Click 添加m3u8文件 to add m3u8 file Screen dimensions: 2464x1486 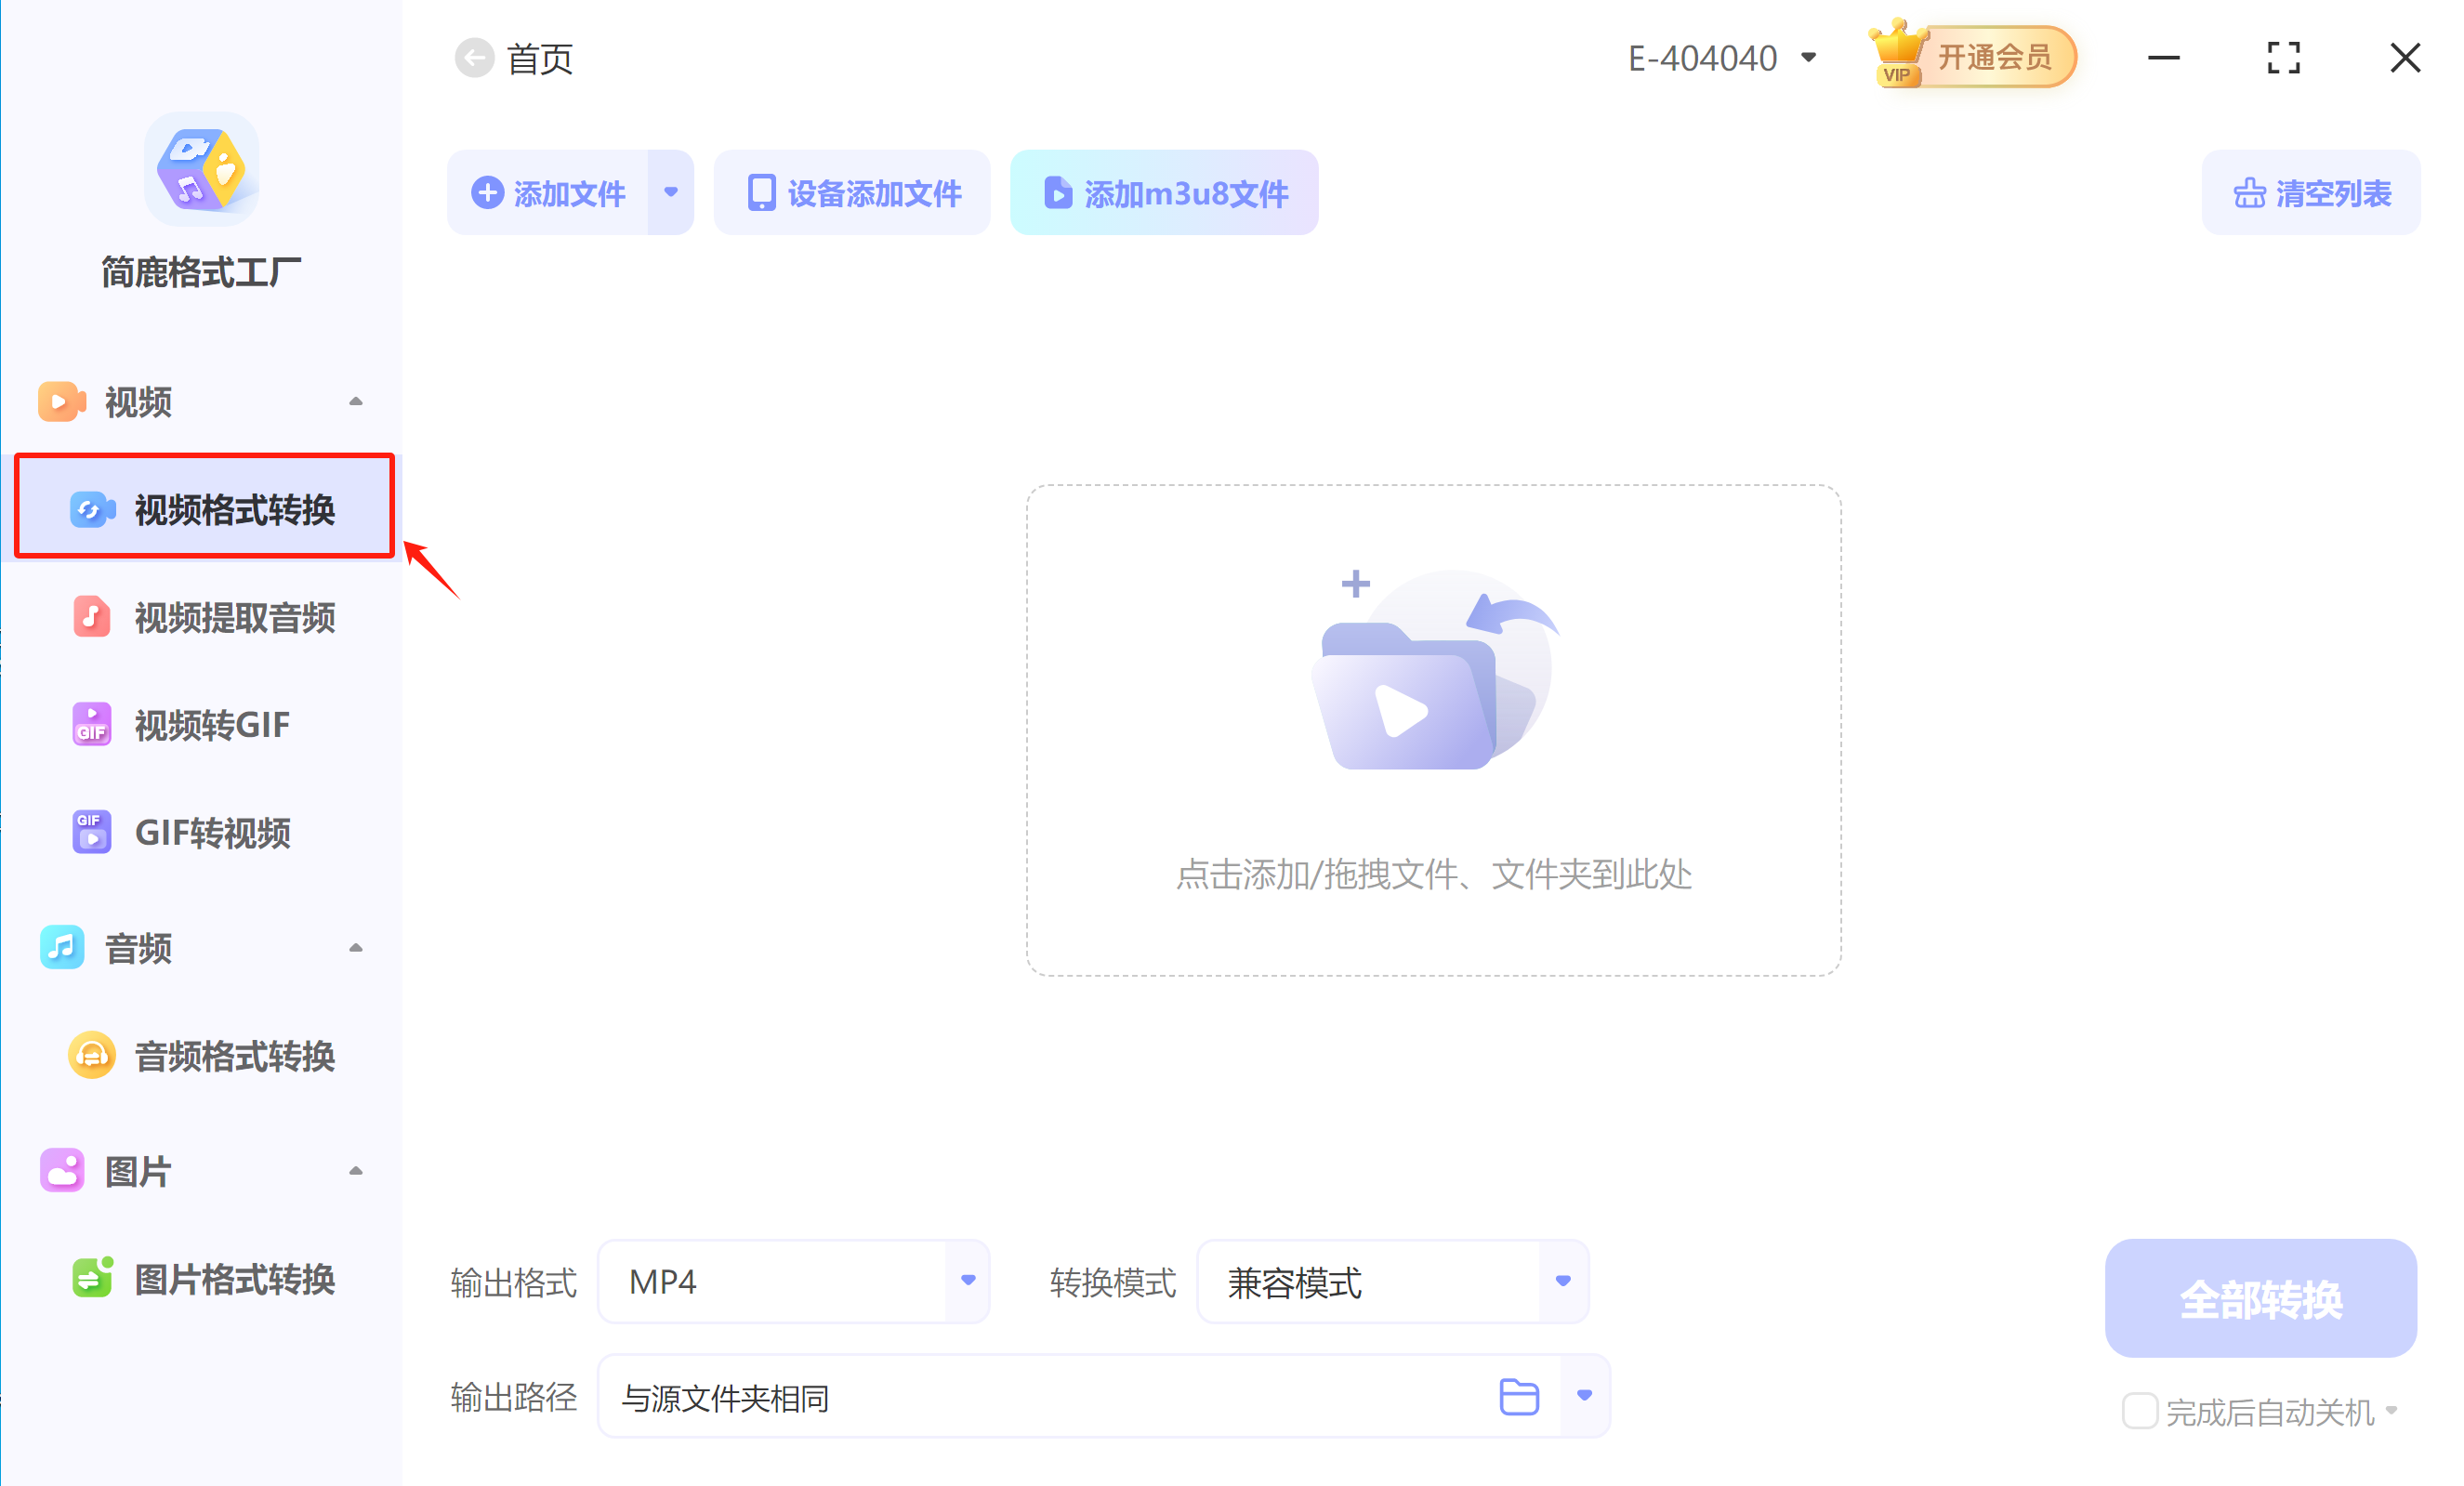(1163, 192)
